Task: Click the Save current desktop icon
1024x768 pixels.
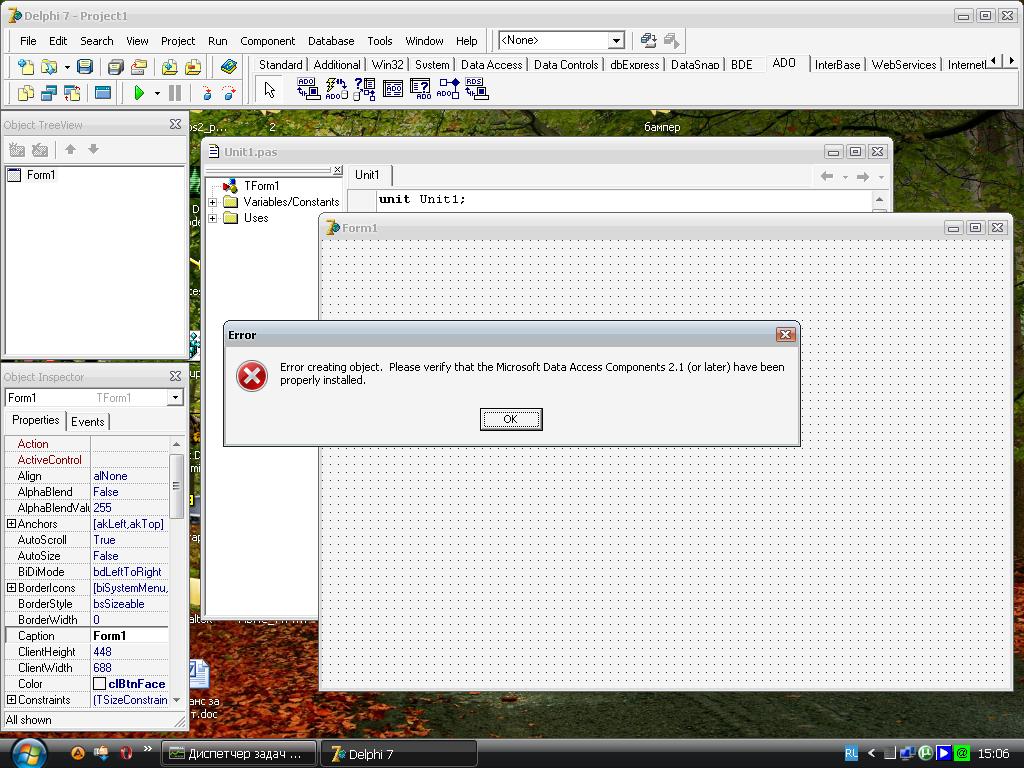Action: (648, 40)
